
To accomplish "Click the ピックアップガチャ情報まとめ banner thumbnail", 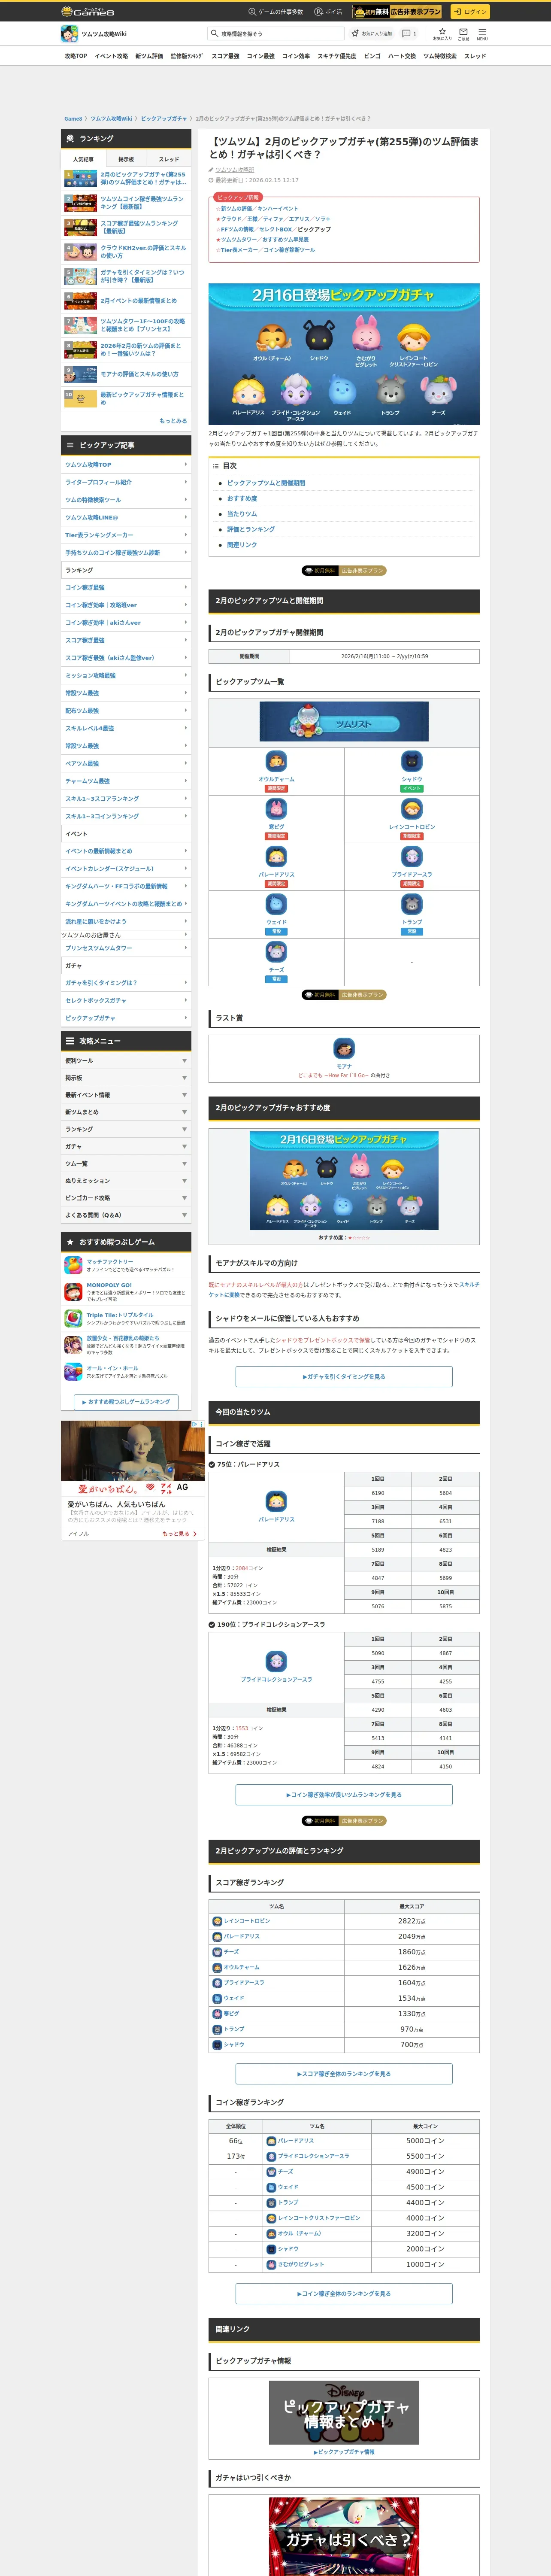I will (x=344, y=2412).
